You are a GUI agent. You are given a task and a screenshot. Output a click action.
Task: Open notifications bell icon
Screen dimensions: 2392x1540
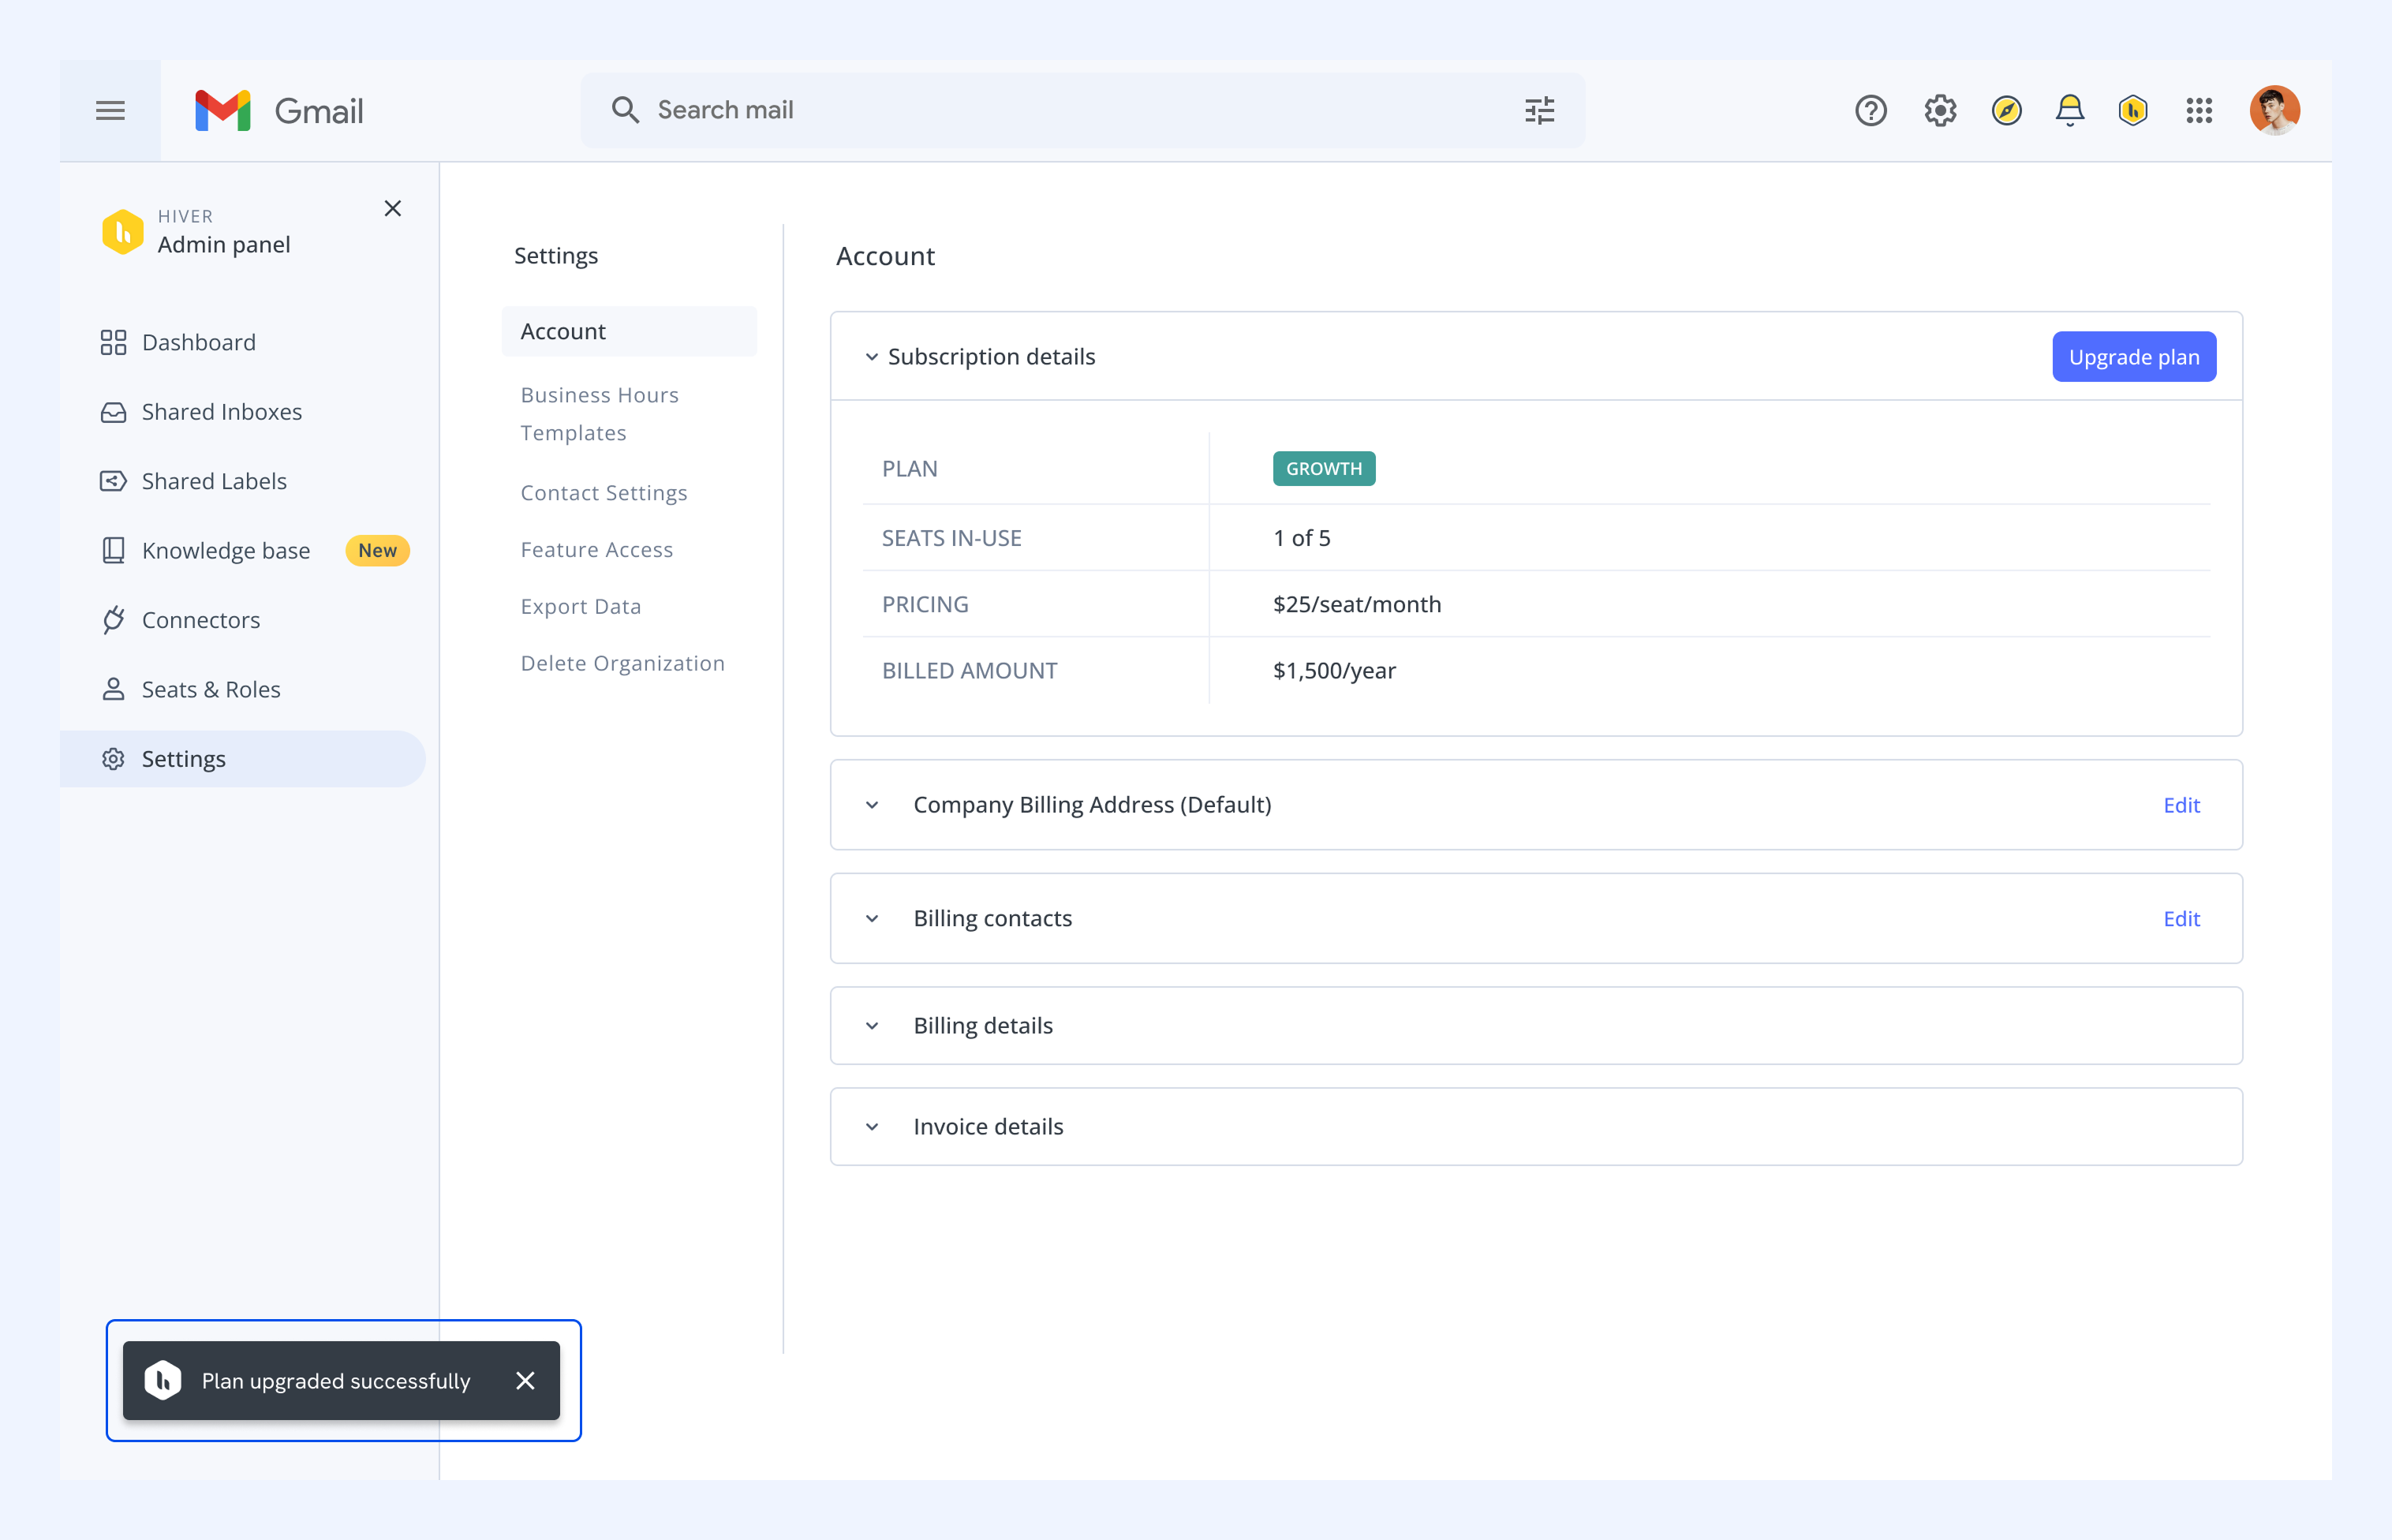coord(2069,110)
